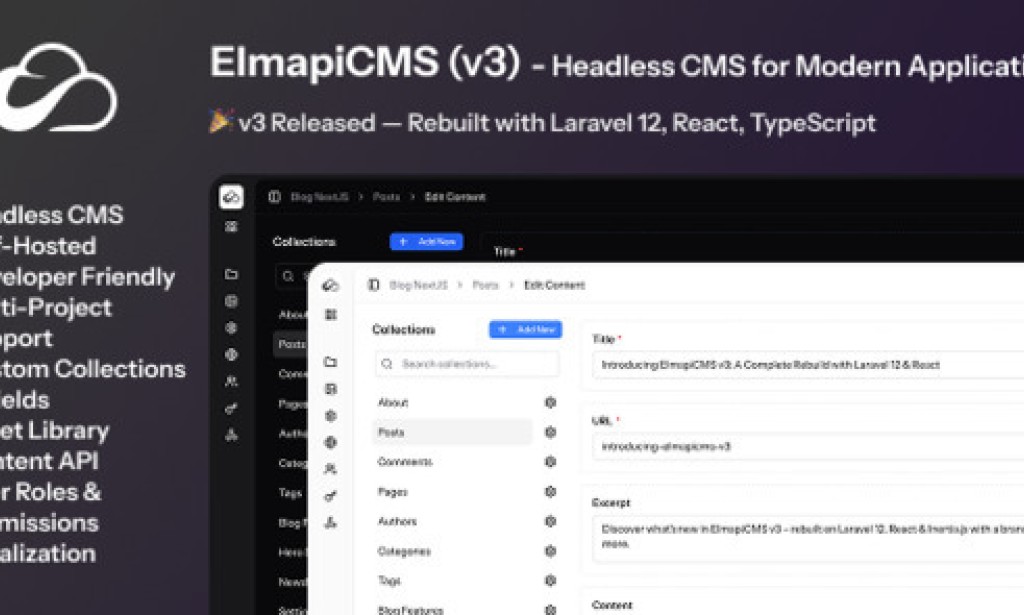
Task: Open dashboard grid icon in light window sidebar
Action: (331, 315)
